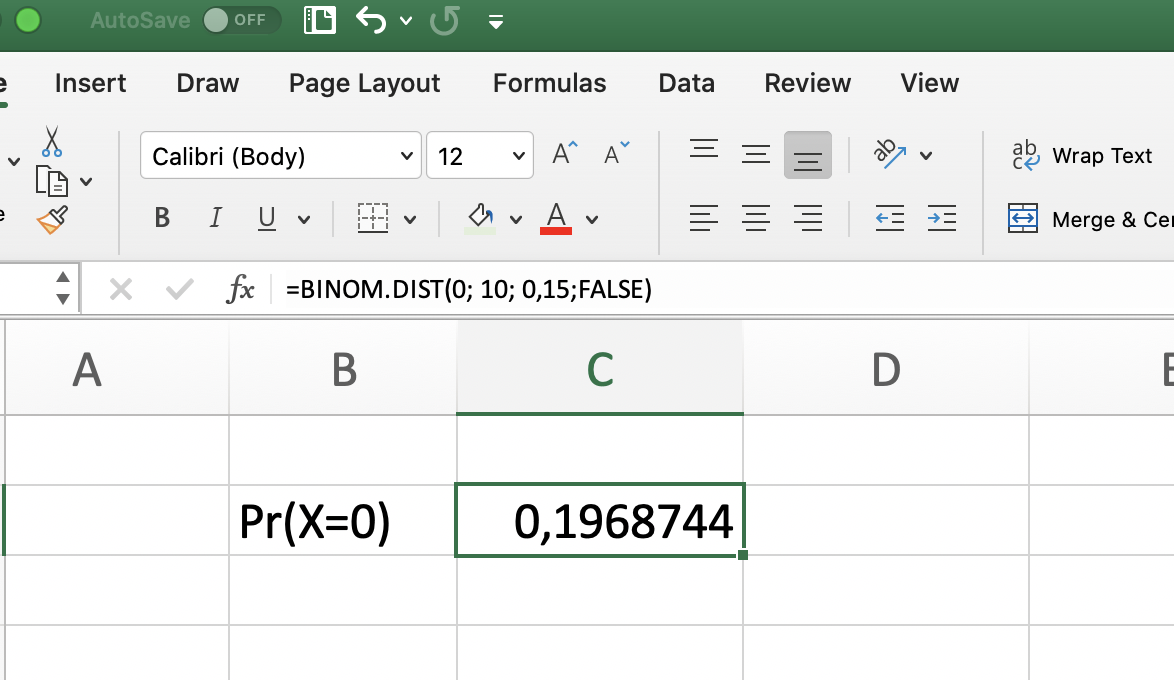
Task: Apply the red font color swatch
Action: coord(556,218)
